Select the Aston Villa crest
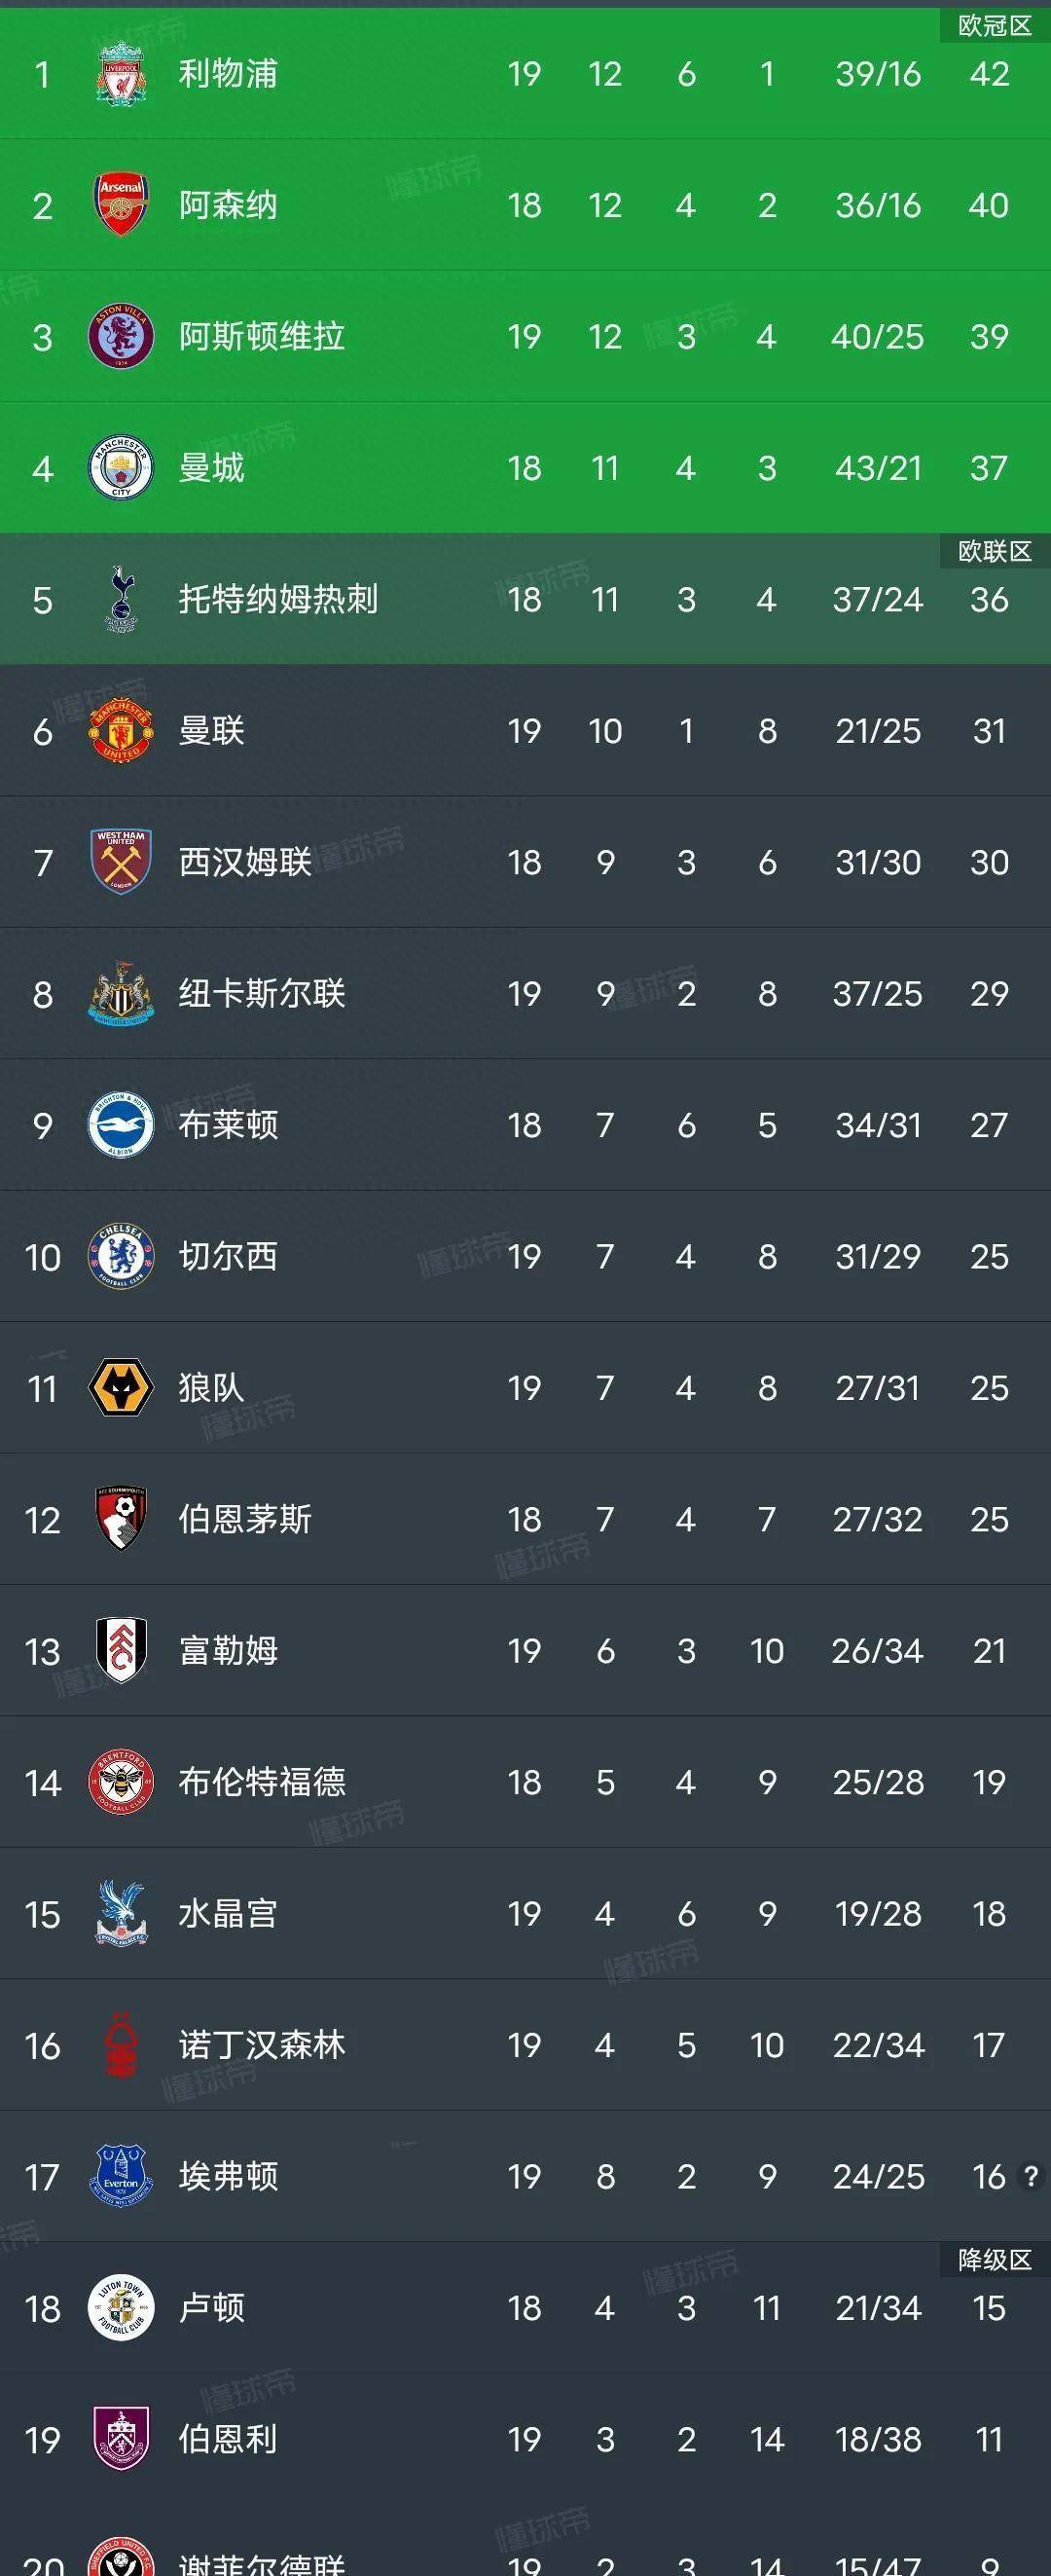1051x2576 pixels. pos(121,336)
